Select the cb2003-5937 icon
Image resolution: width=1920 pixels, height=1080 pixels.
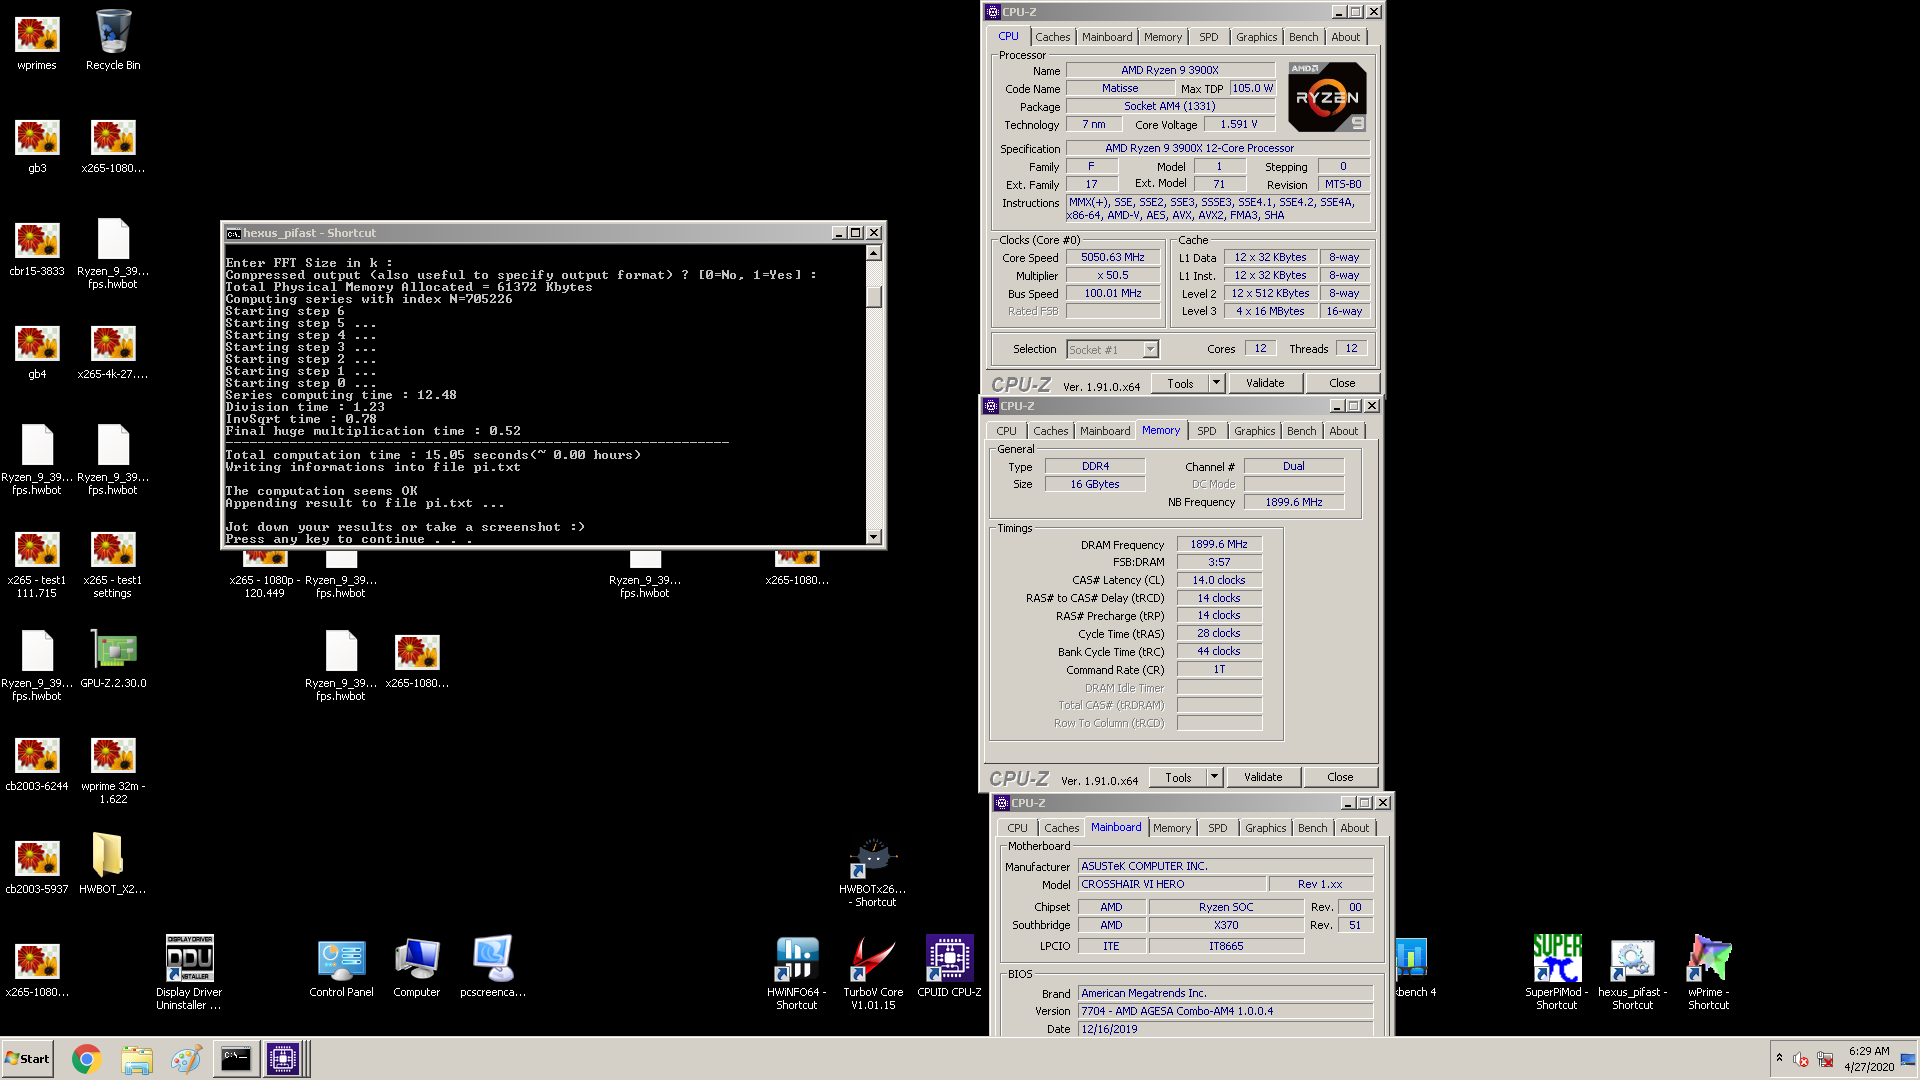click(x=37, y=866)
